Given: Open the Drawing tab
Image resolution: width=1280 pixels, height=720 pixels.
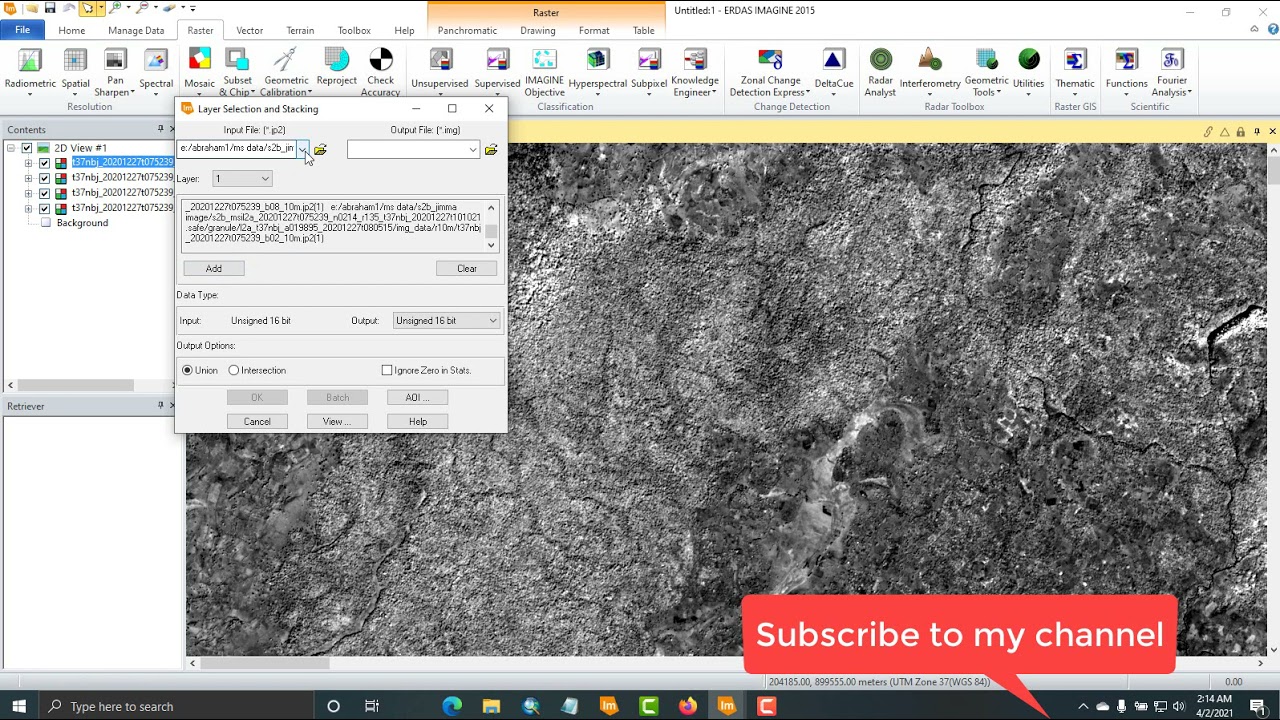Looking at the screenshot, I should pyautogui.click(x=538, y=30).
